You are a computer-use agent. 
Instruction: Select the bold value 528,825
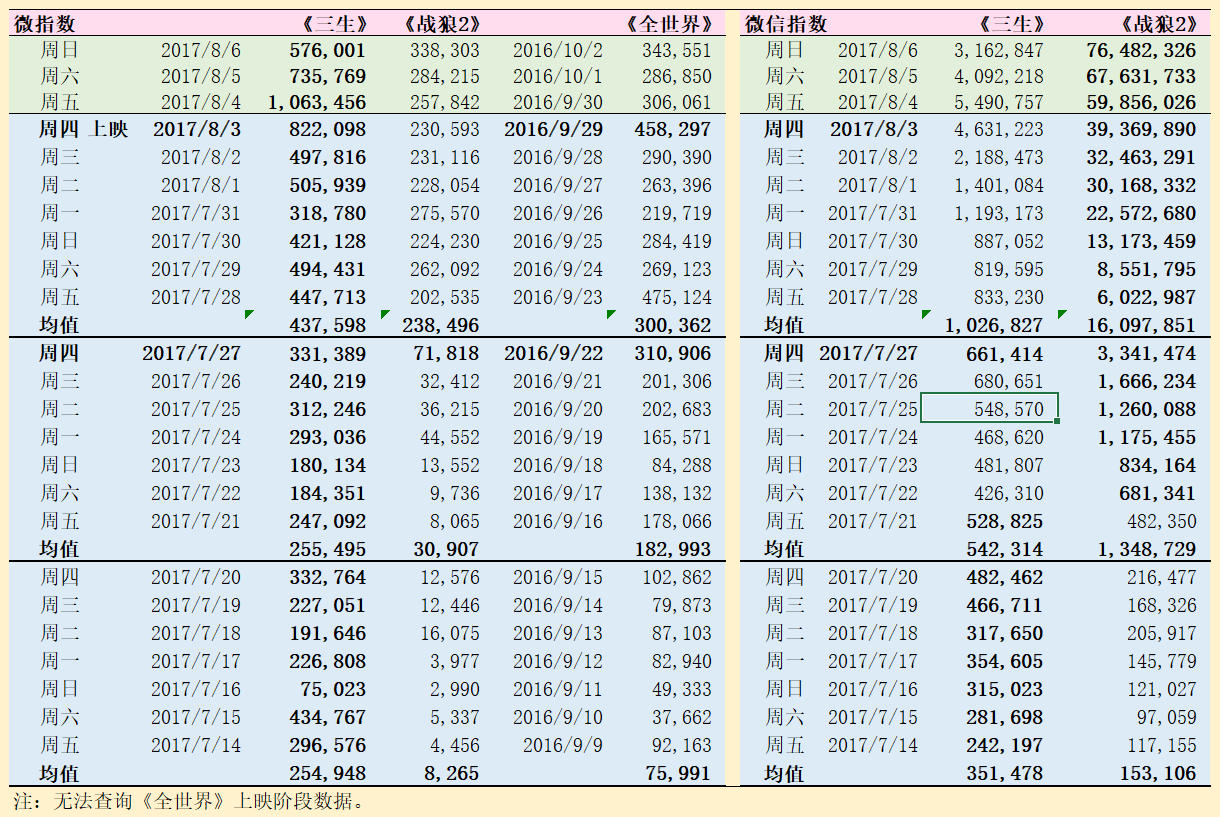click(x=1005, y=521)
